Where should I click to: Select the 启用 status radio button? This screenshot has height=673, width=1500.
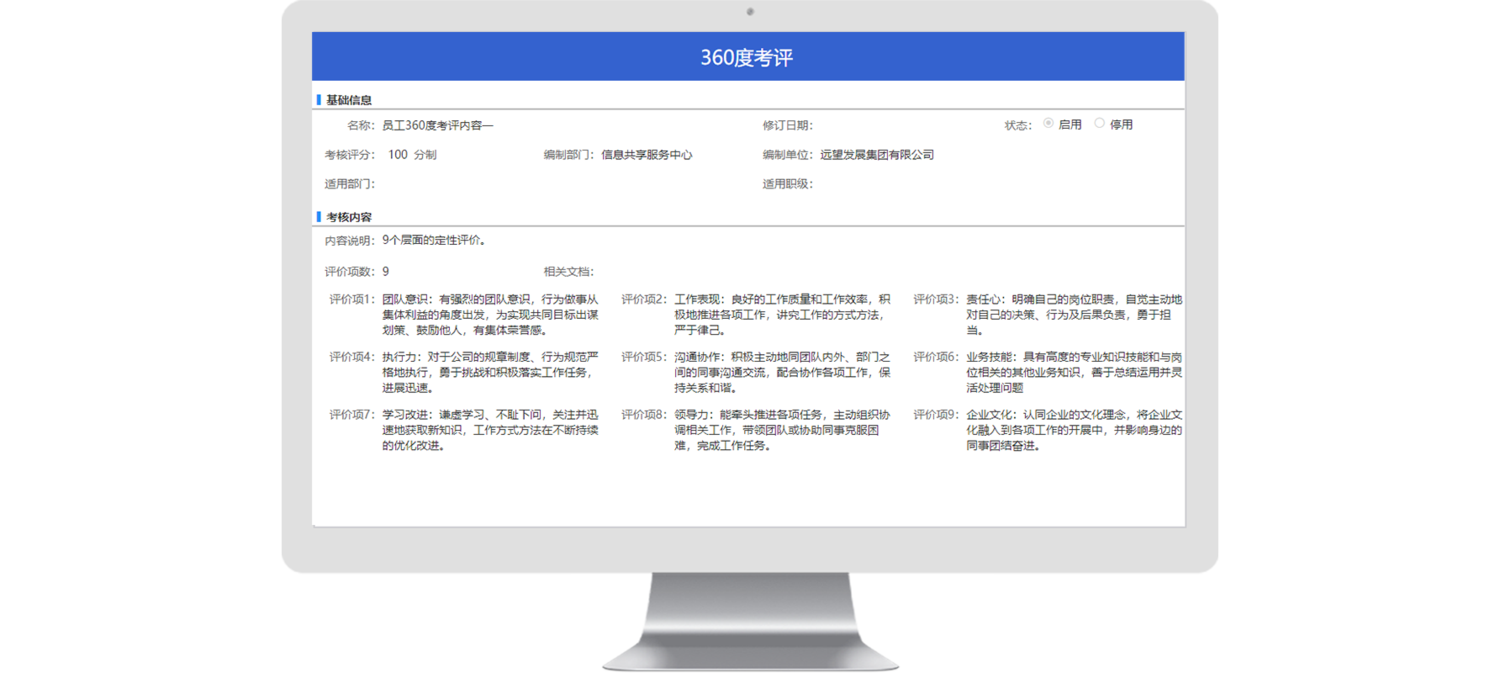[x=1048, y=124]
